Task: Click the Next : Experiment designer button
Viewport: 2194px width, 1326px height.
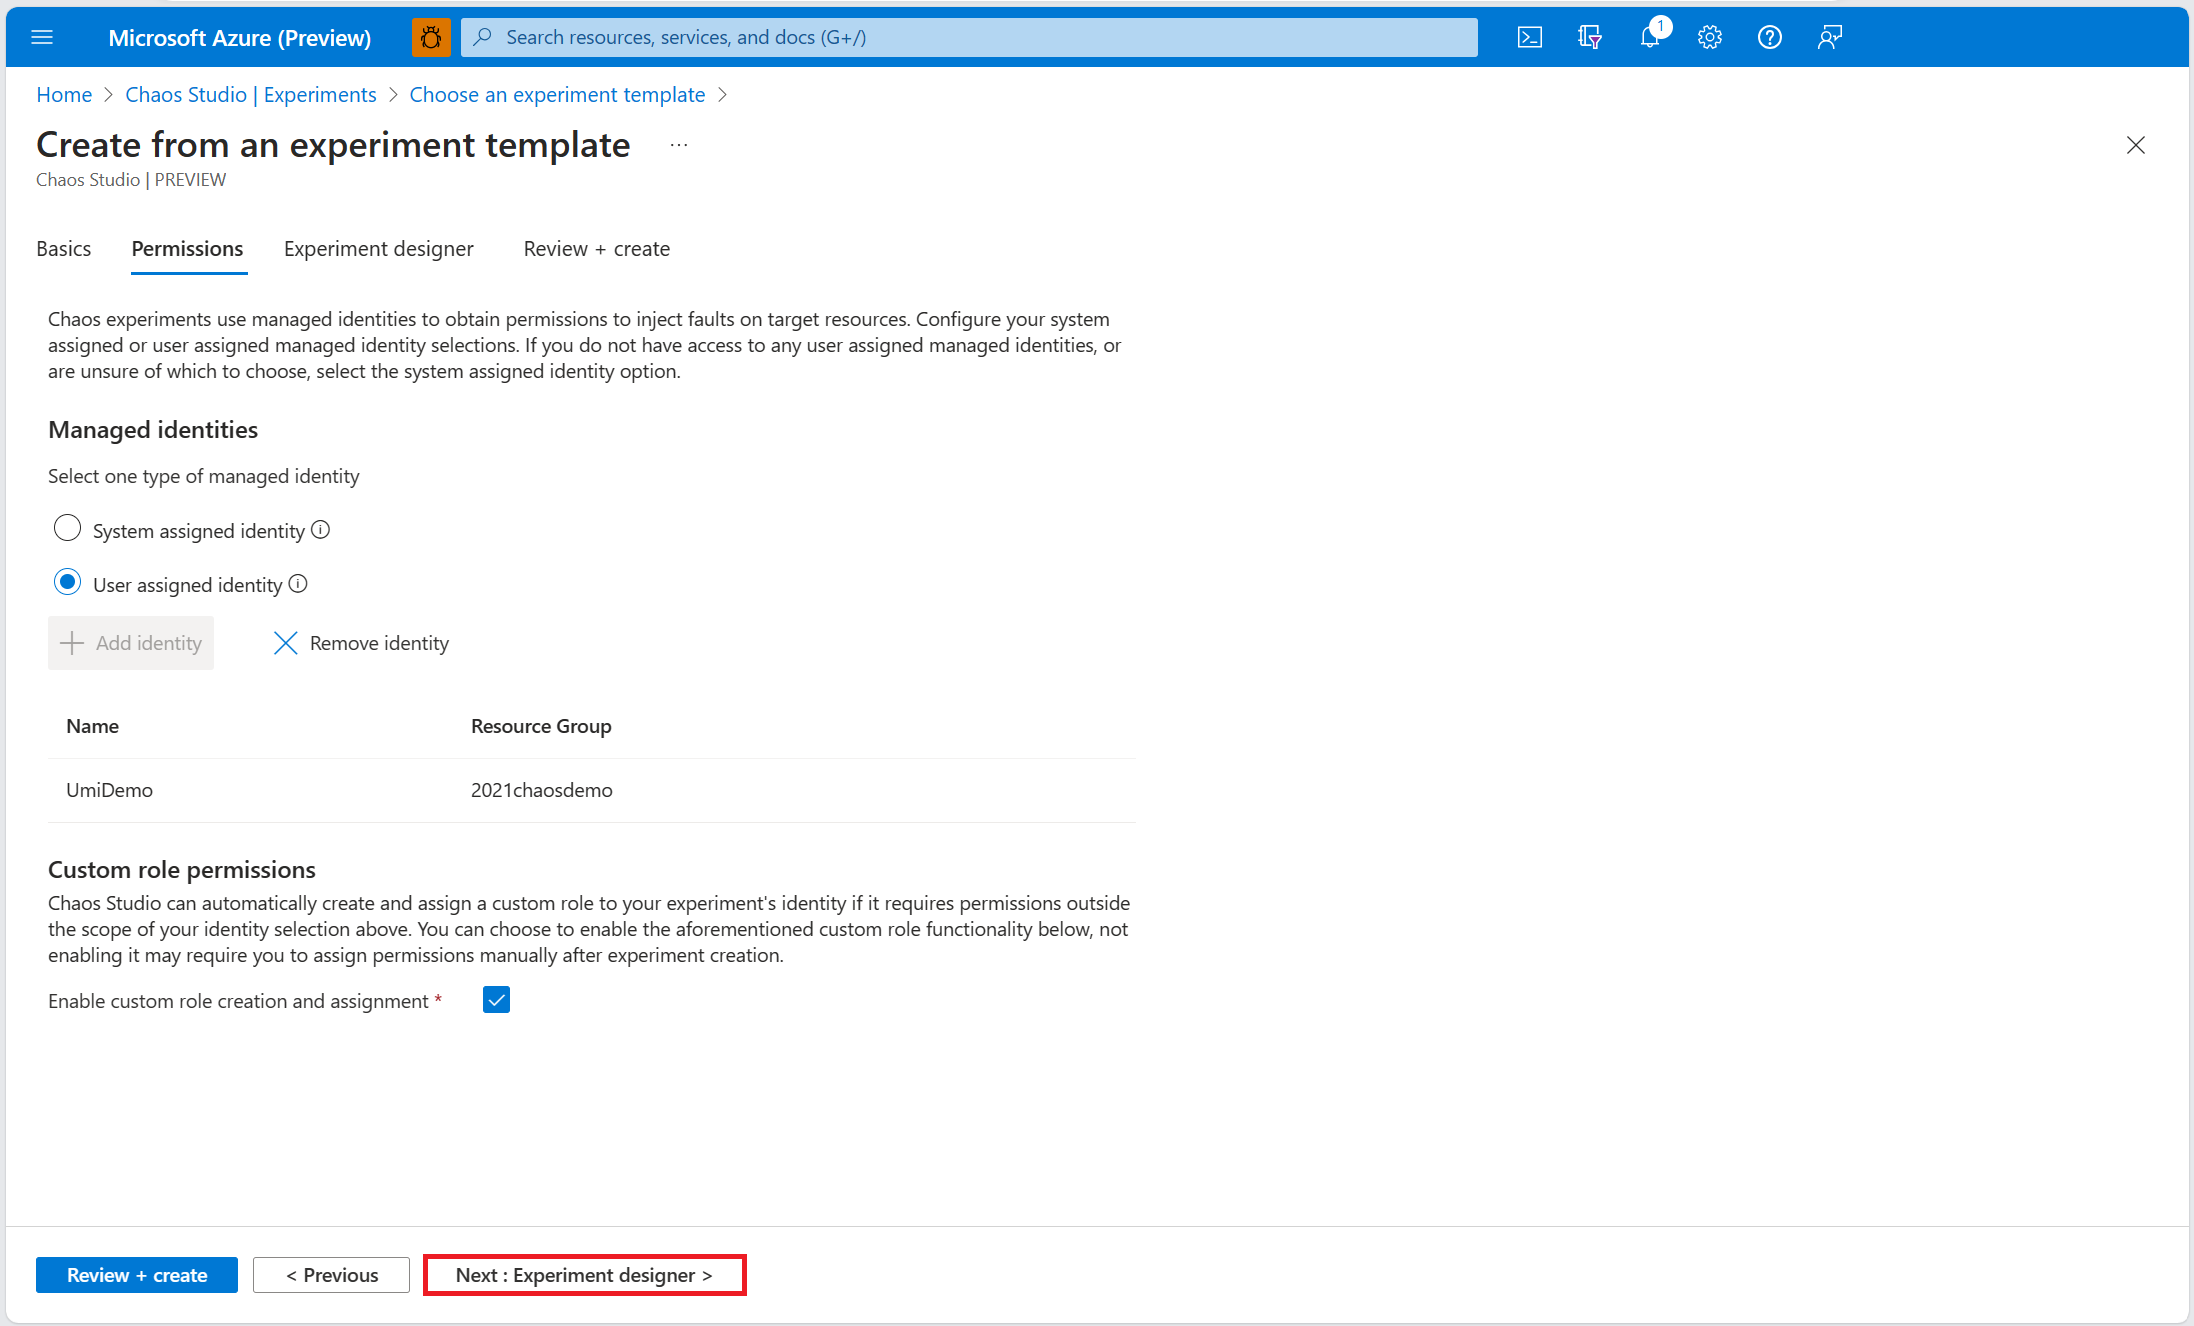Action: [583, 1274]
